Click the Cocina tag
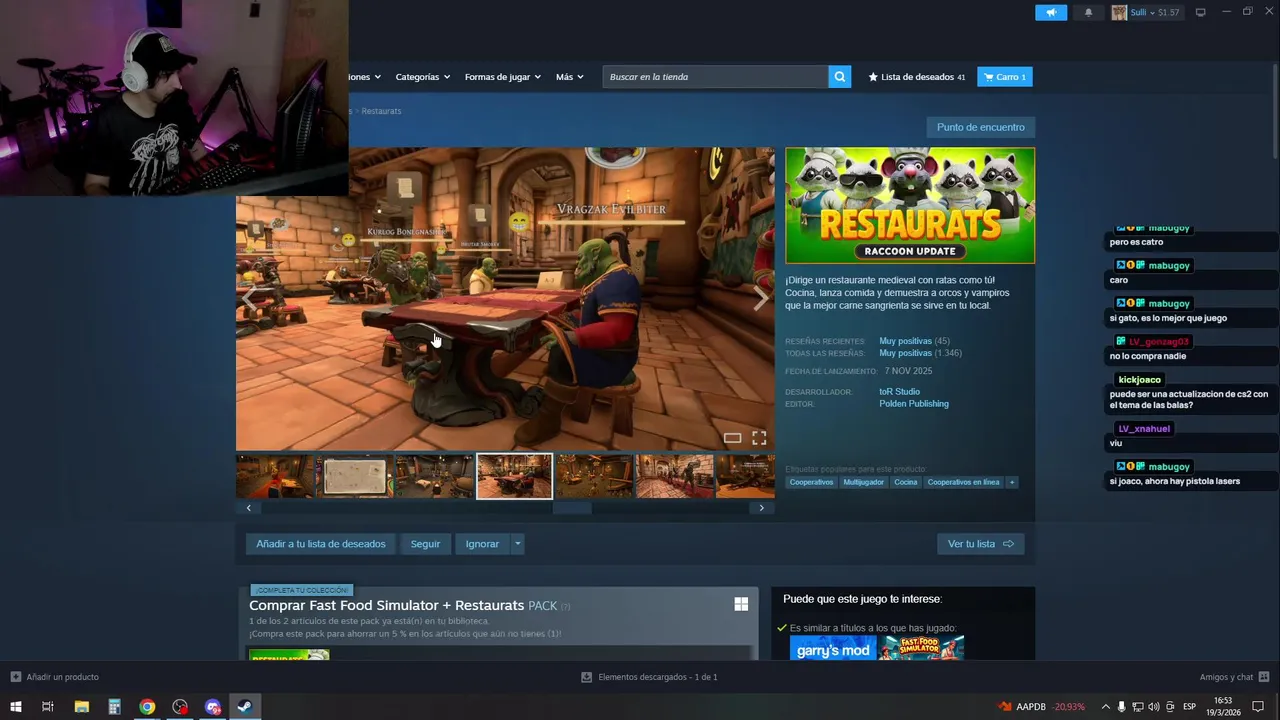Image resolution: width=1280 pixels, height=720 pixels. click(906, 482)
